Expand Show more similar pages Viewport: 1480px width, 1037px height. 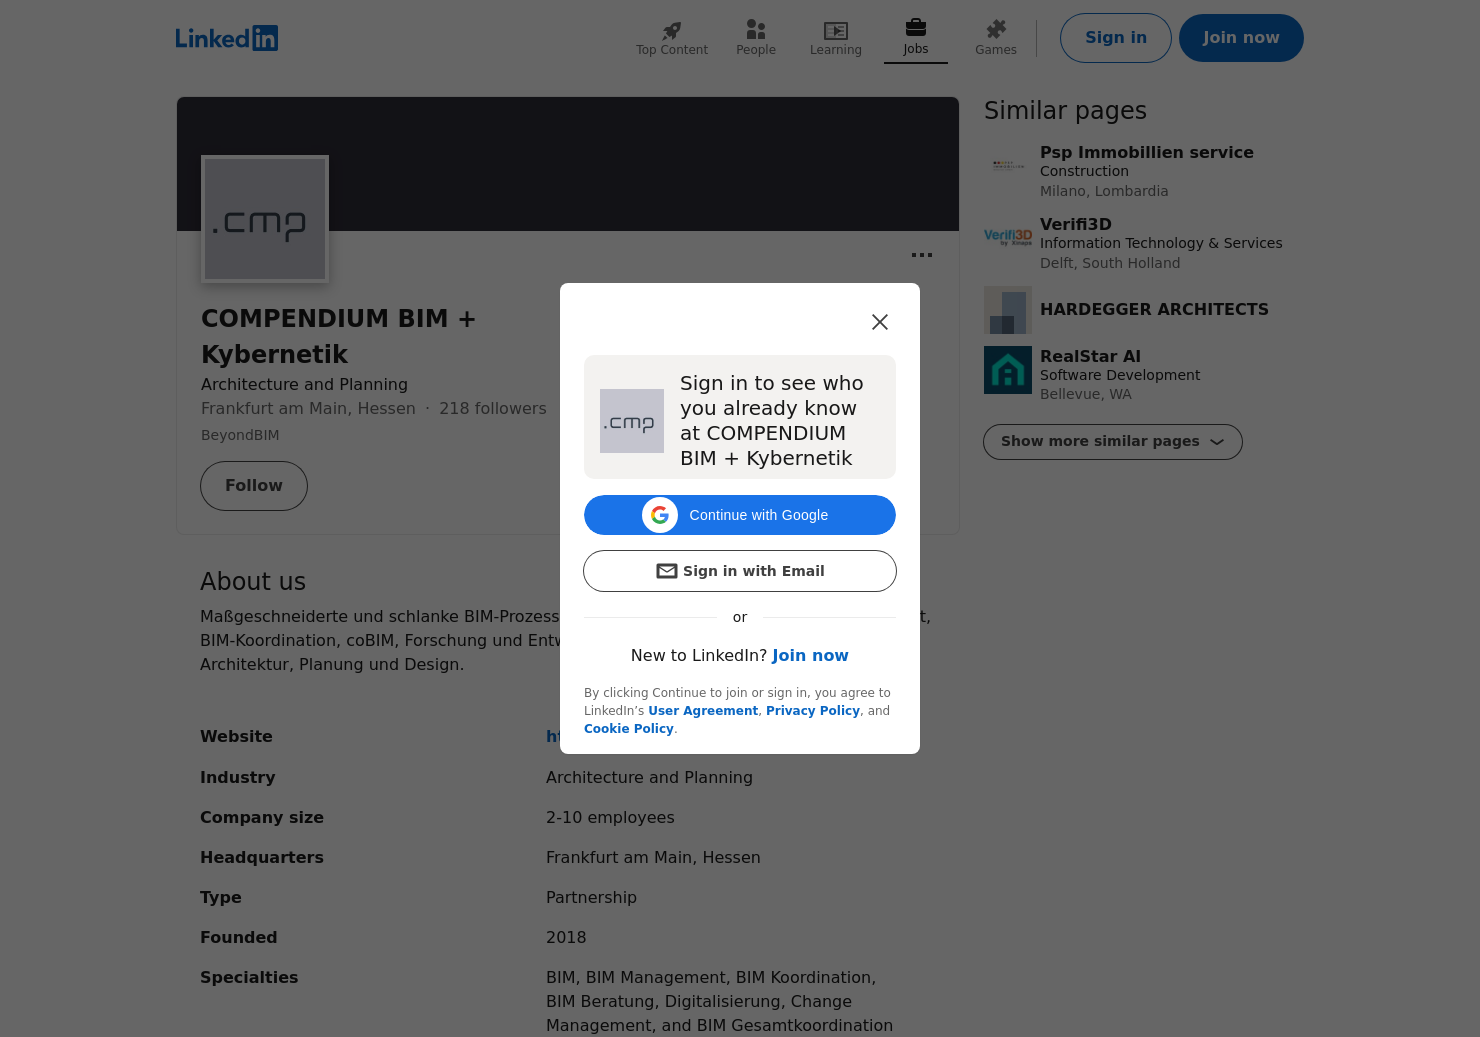click(x=1112, y=442)
